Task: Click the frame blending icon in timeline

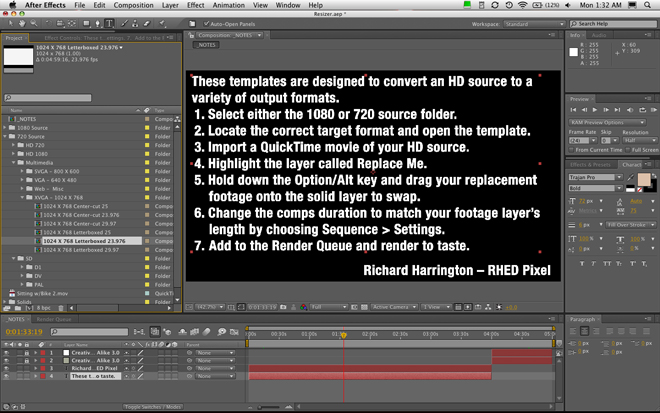Action: point(194,332)
